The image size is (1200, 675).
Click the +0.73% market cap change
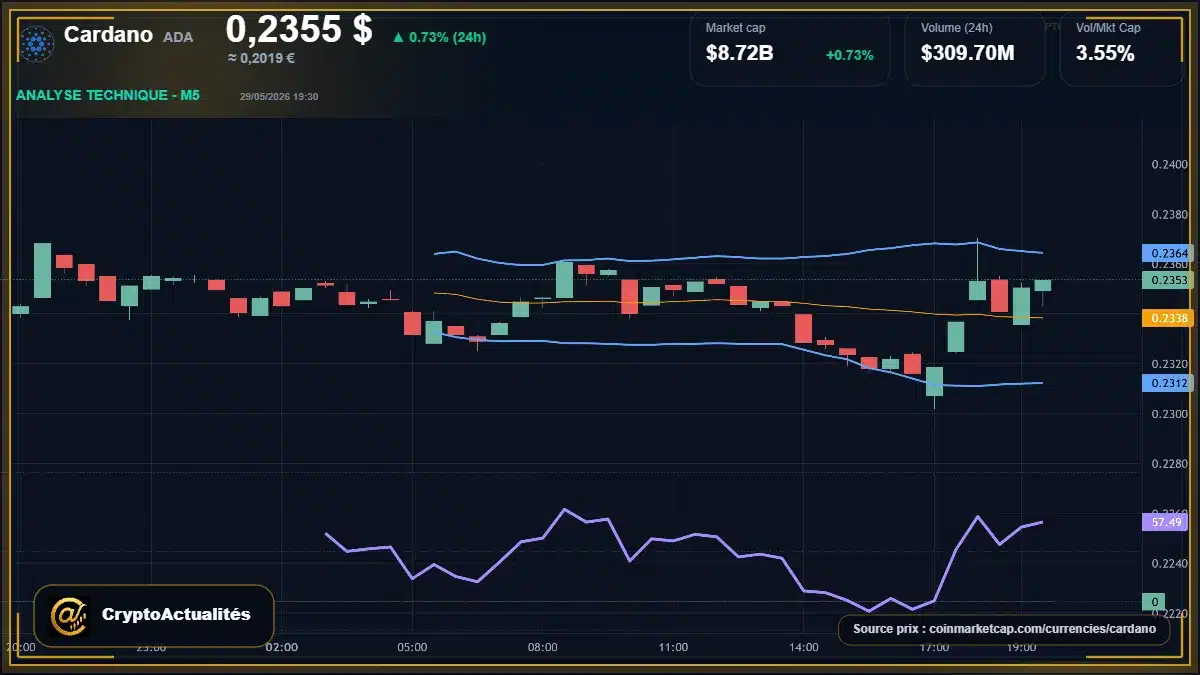849,55
